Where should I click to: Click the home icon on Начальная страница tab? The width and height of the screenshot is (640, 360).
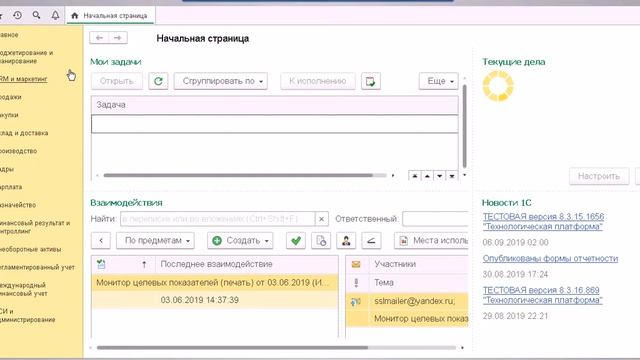coord(74,16)
